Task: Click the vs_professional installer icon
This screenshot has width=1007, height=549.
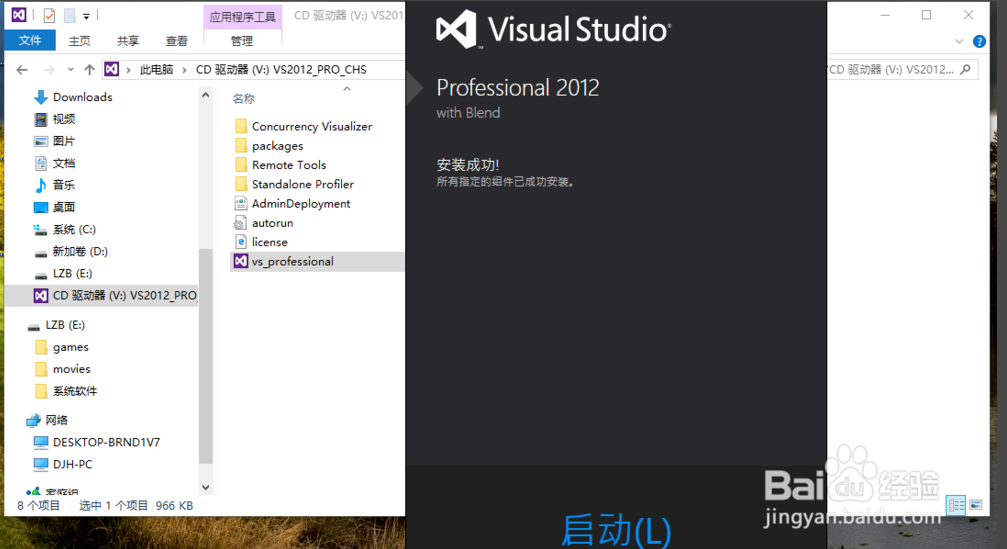Action: tap(240, 261)
